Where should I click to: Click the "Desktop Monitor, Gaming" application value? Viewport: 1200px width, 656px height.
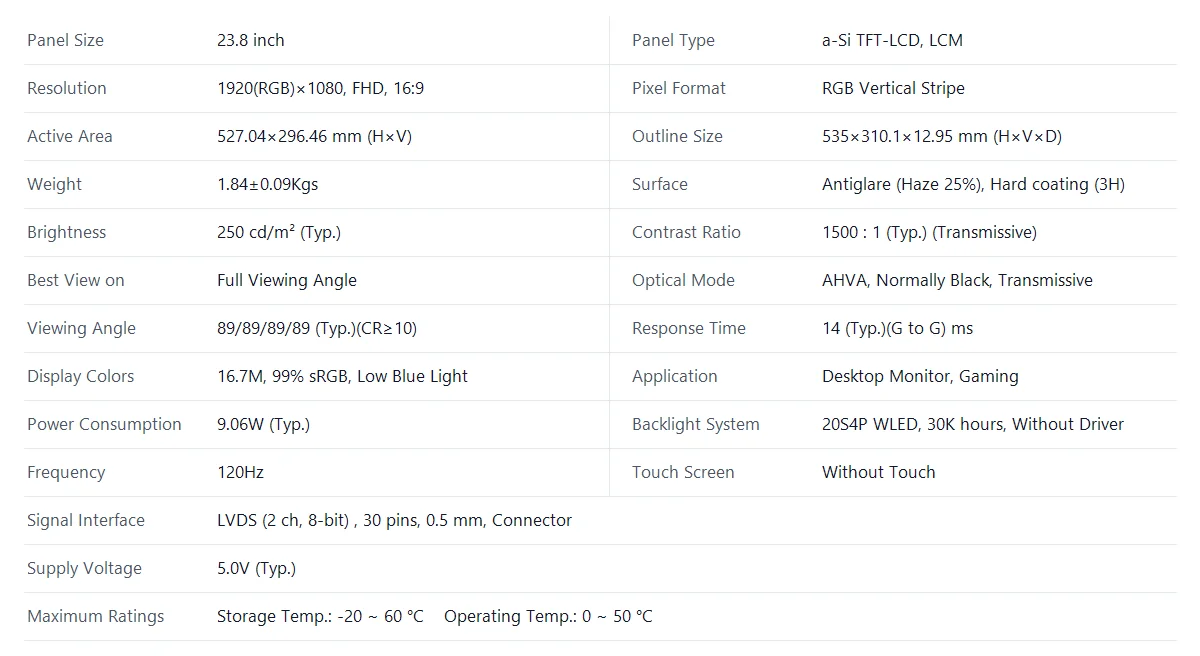point(920,376)
